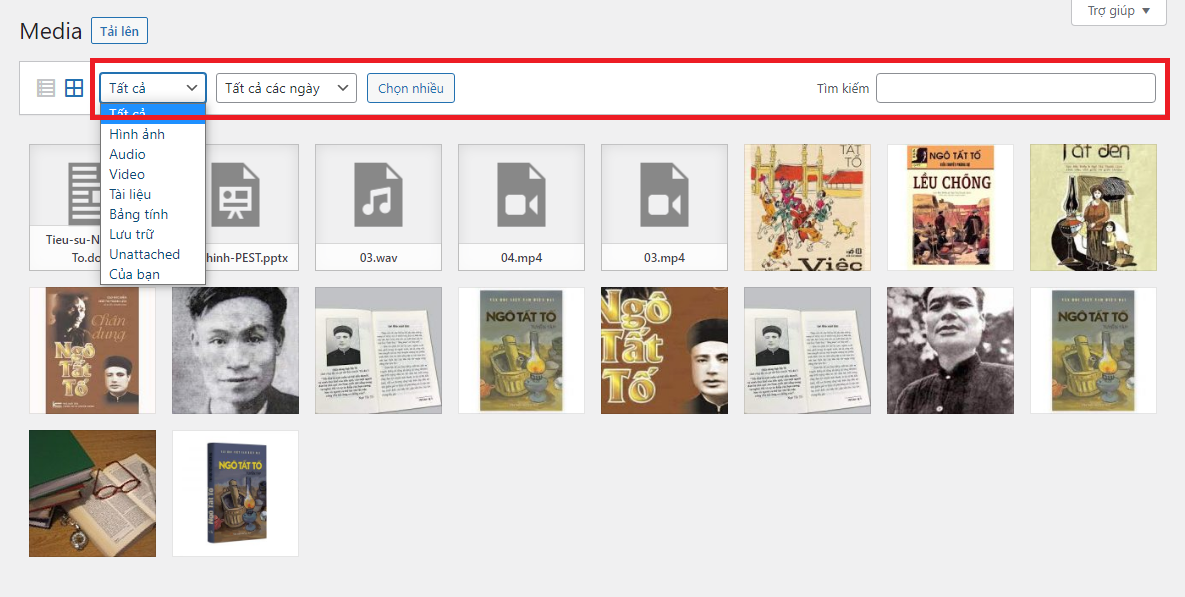
Task: Click the Chọn nhiều bulk select button
Action: pyautogui.click(x=411, y=88)
